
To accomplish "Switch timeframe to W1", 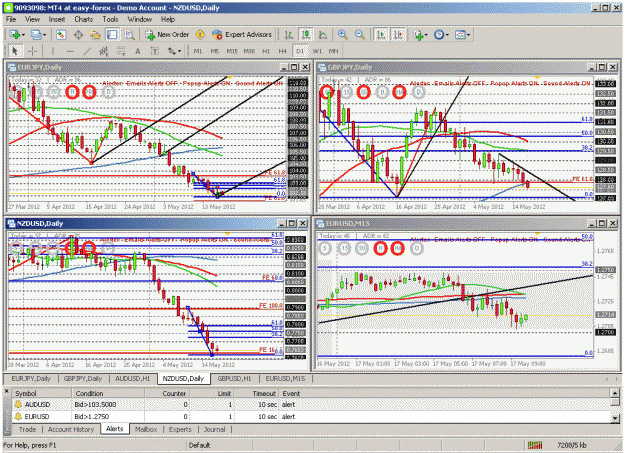I will pyautogui.click(x=317, y=51).
